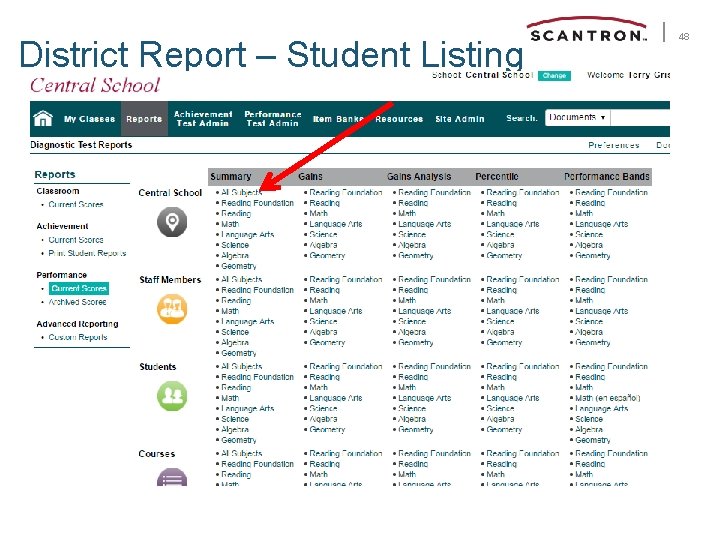Open Central School Gains Algebra
This screenshot has height=540, width=720.
323,245
